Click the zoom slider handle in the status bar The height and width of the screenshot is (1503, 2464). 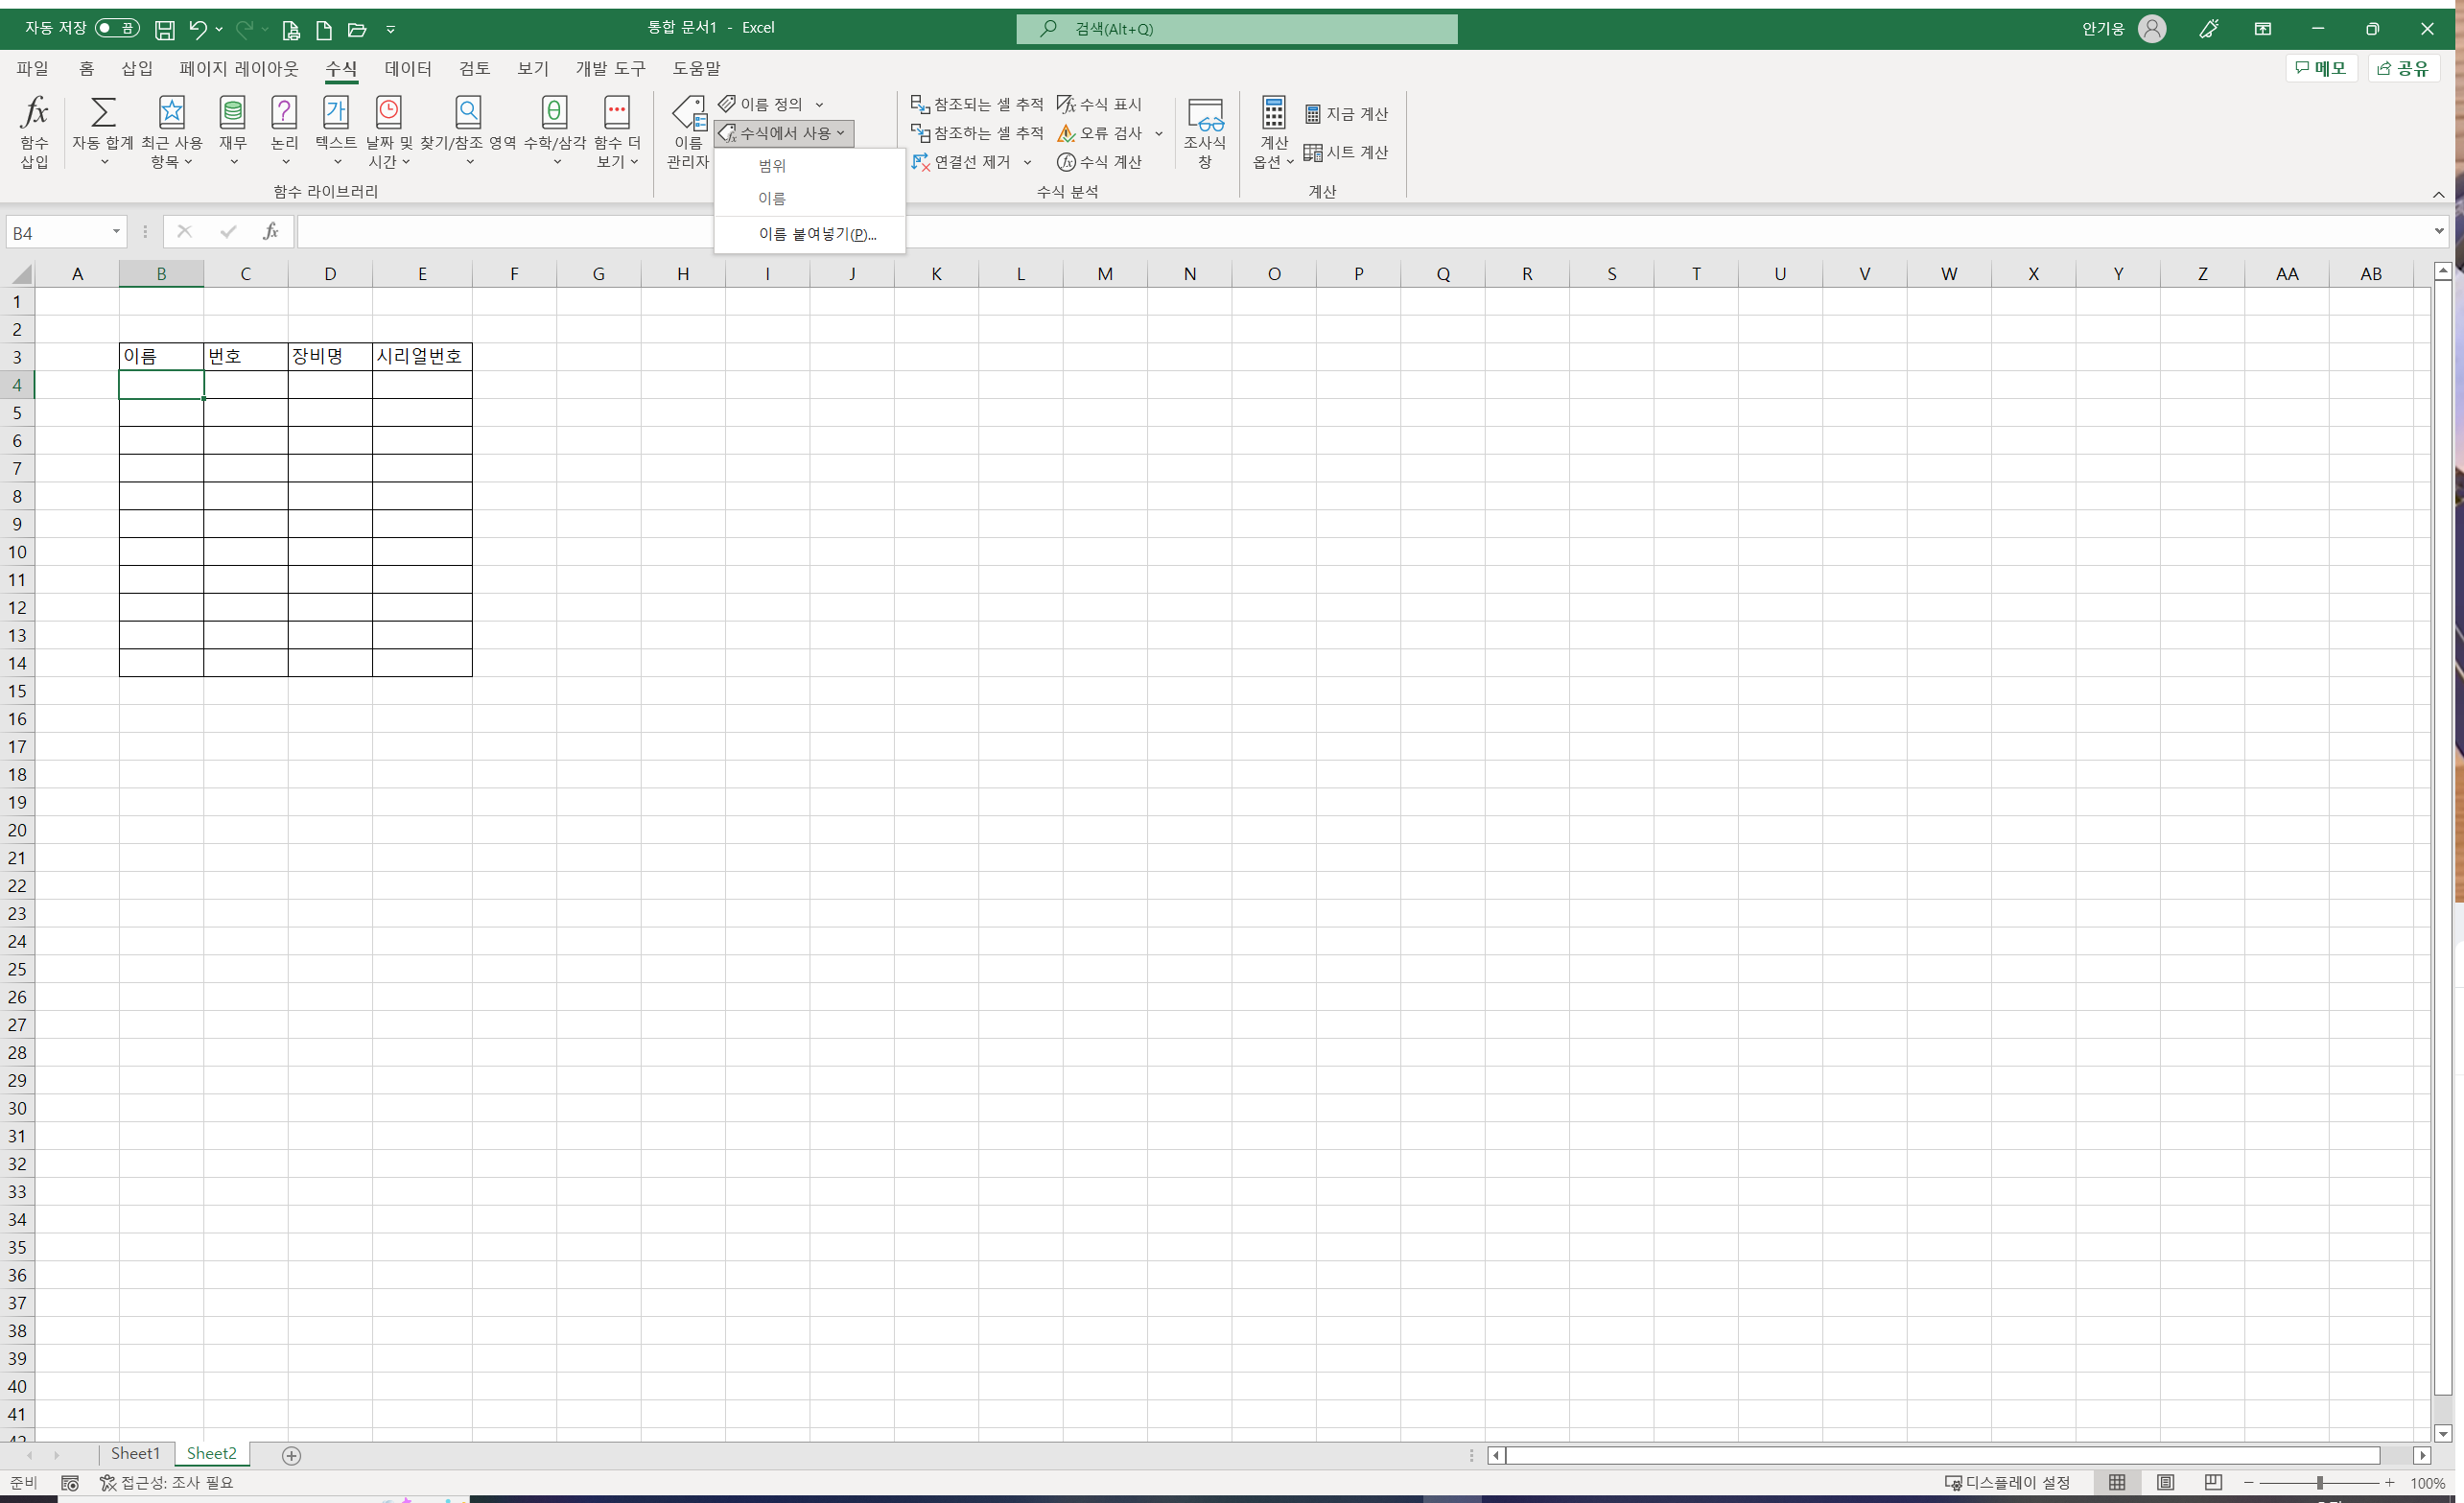(x=2319, y=1483)
